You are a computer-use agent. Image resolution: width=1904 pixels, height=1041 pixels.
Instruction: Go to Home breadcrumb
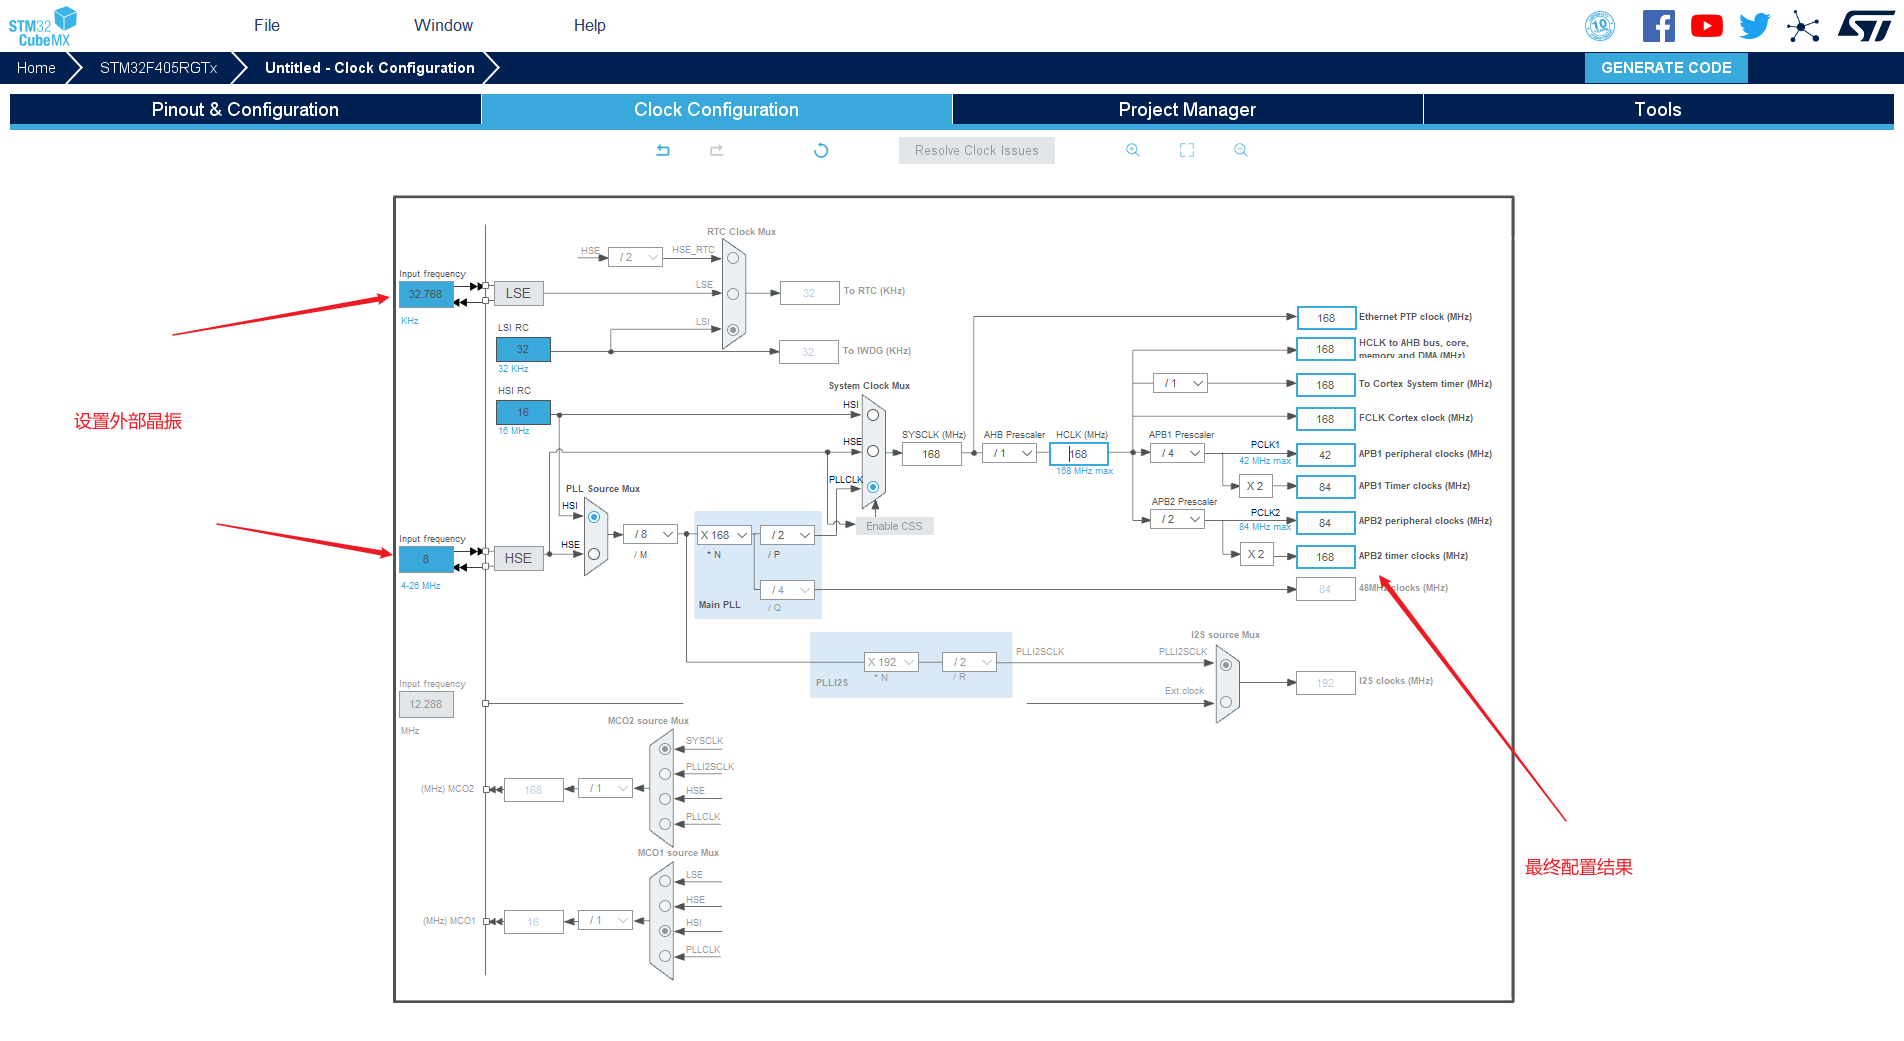coord(36,68)
